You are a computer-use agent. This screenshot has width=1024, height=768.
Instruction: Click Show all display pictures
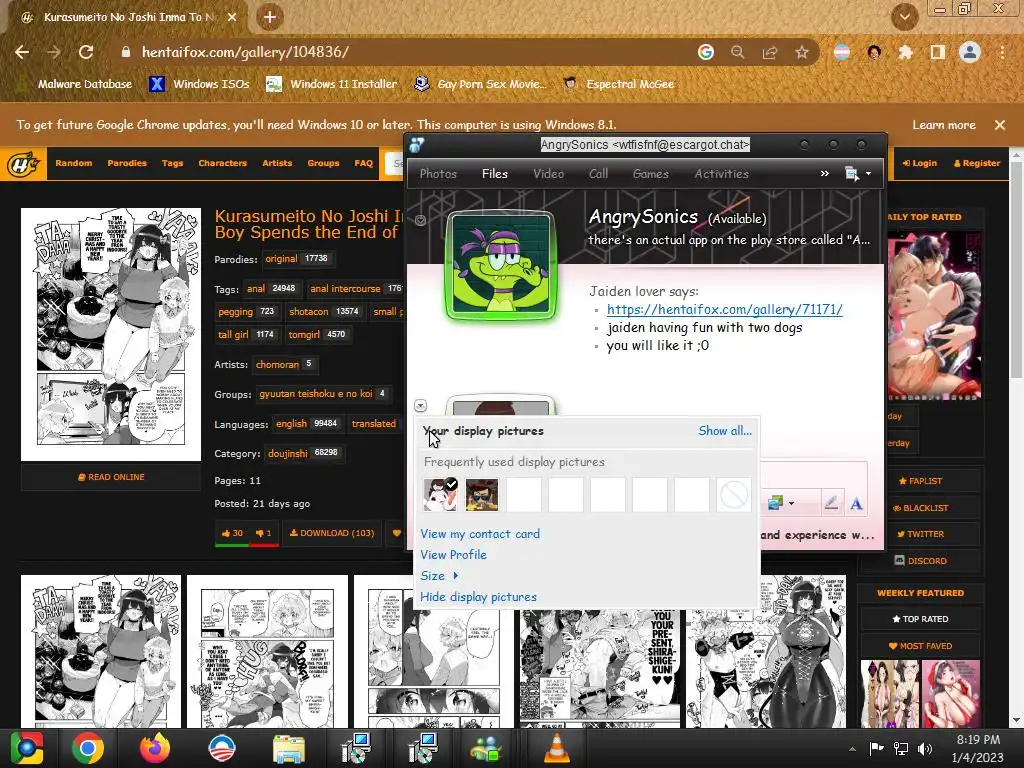pyautogui.click(x=725, y=431)
